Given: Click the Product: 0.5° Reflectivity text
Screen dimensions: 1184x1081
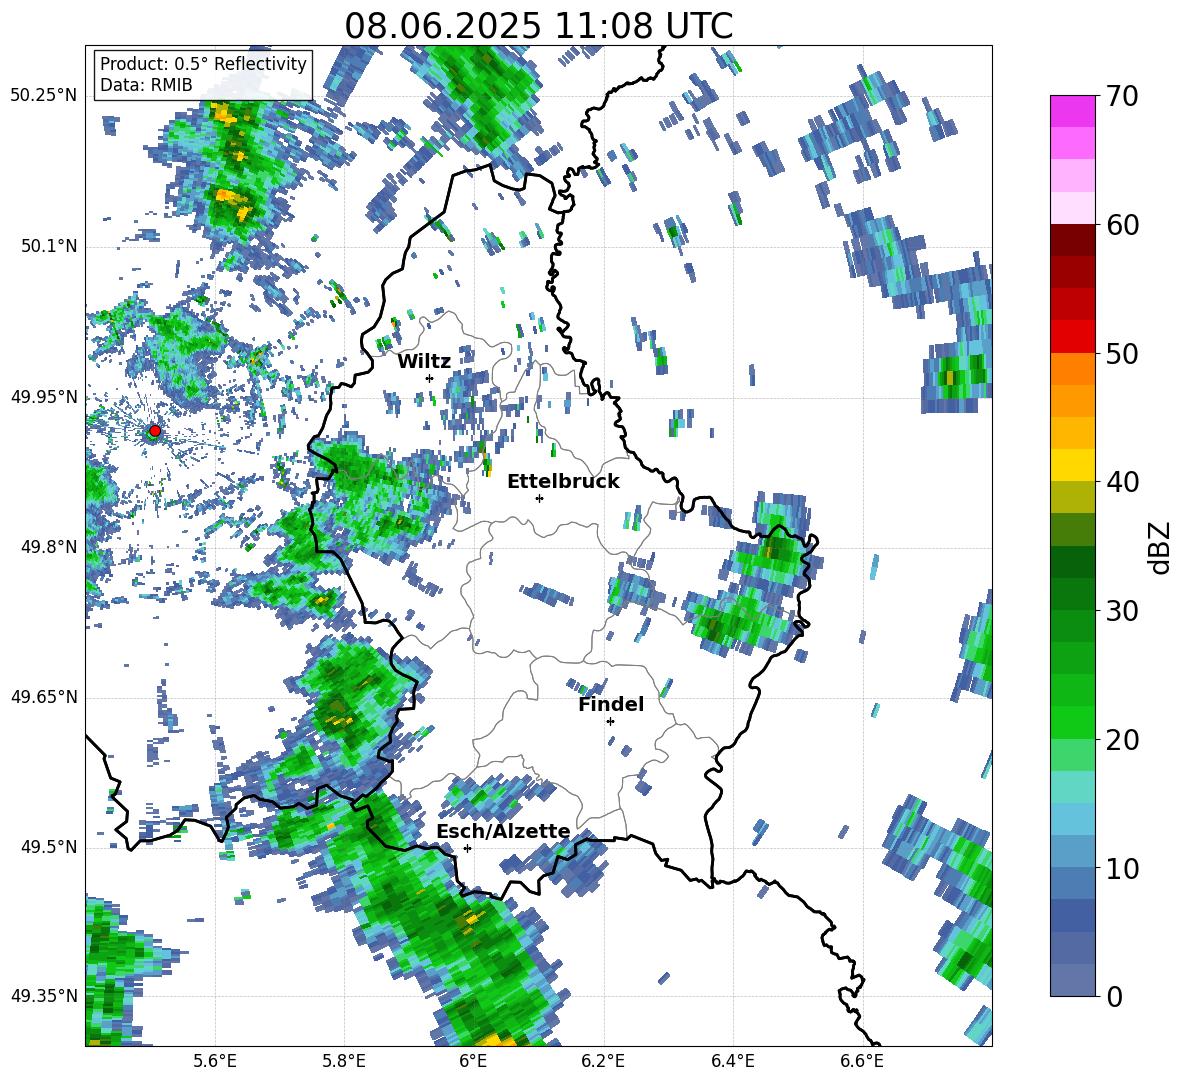Looking at the screenshot, I should [x=203, y=64].
